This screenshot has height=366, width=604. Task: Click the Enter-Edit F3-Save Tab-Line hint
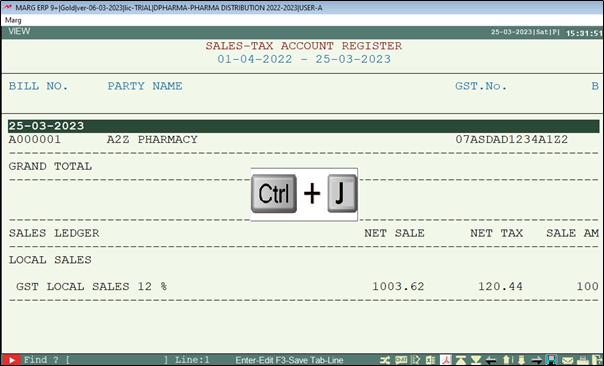tap(289, 360)
